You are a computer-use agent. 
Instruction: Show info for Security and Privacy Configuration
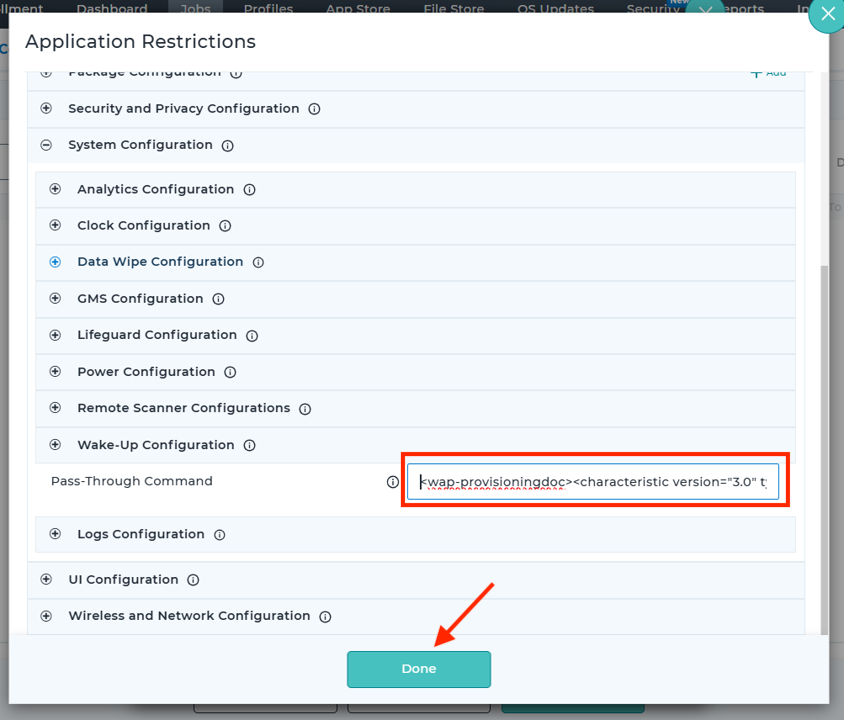tap(314, 109)
